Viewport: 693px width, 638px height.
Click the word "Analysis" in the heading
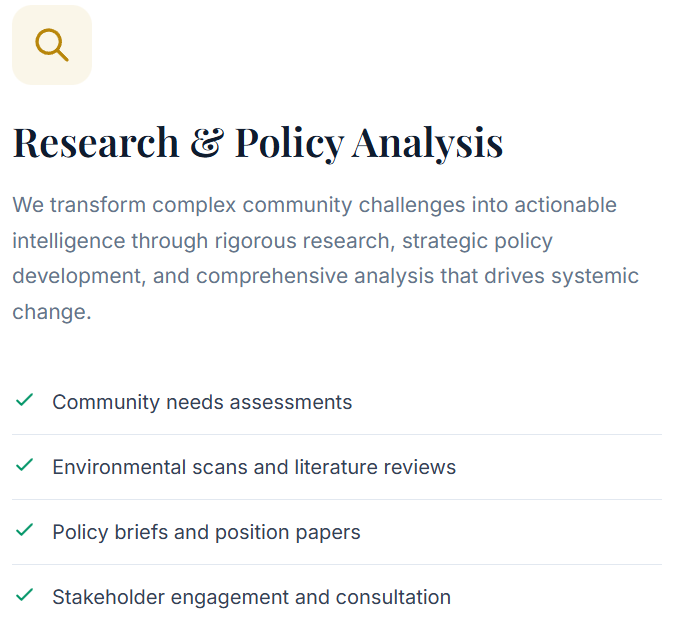pos(427,143)
